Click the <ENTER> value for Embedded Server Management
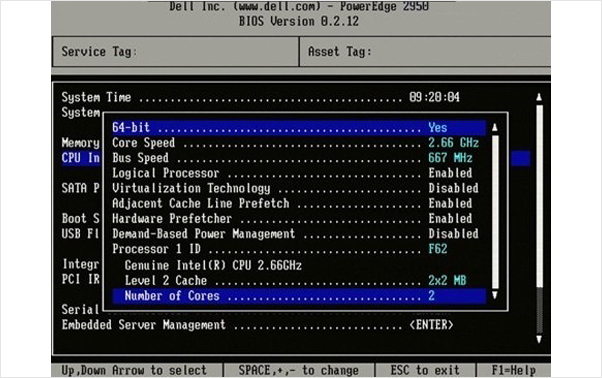 [x=432, y=325]
